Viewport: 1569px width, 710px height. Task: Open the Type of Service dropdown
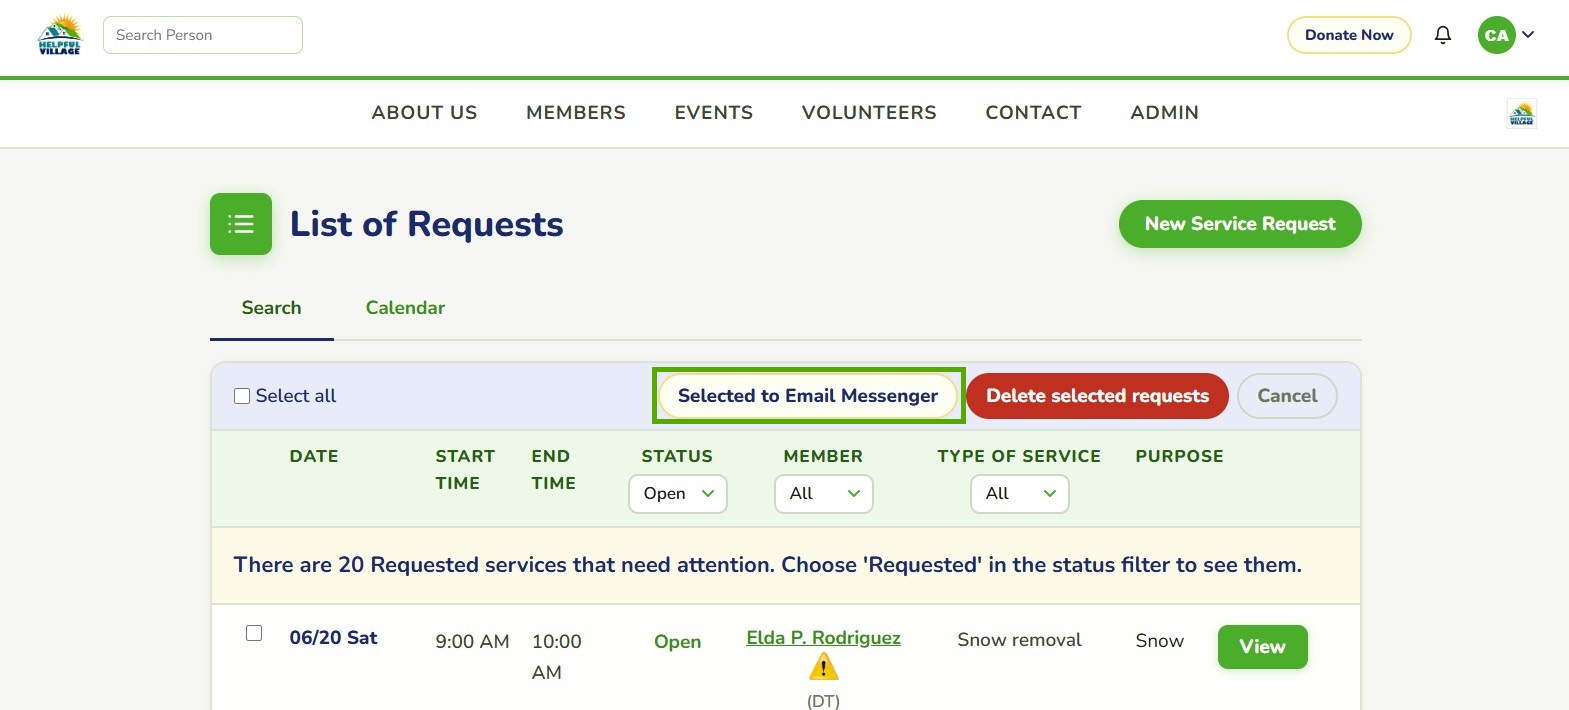[1020, 494]
